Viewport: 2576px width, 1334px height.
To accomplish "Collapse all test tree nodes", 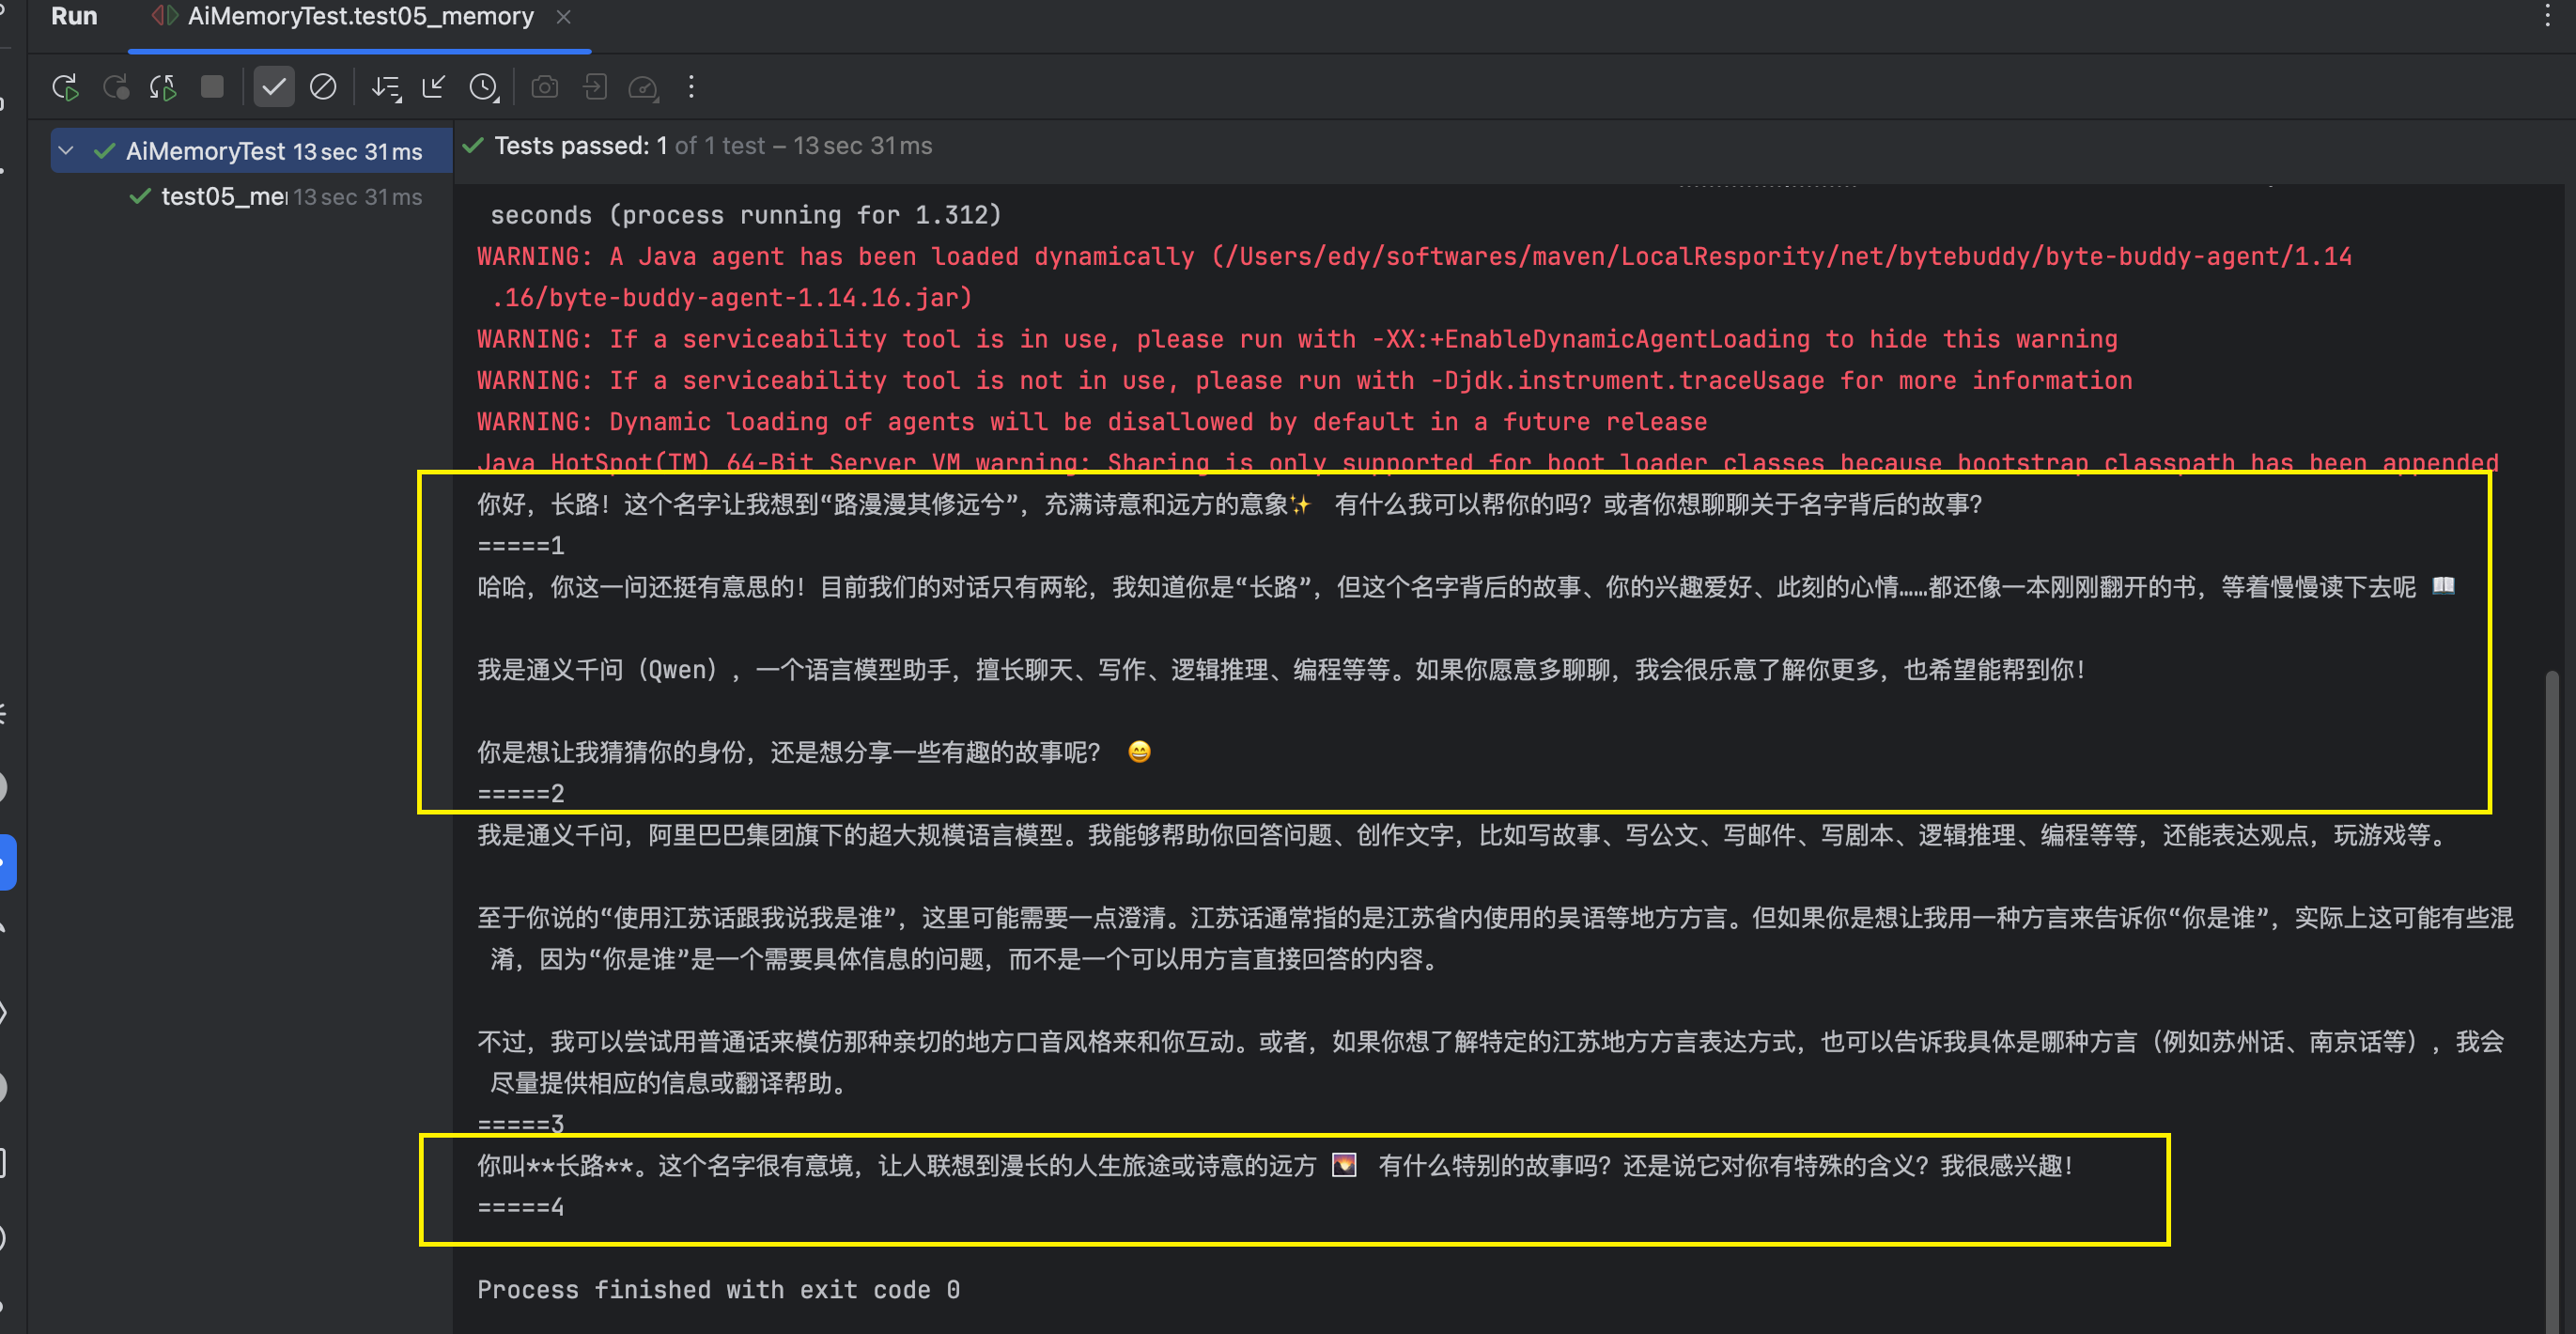I will point(434,88).
